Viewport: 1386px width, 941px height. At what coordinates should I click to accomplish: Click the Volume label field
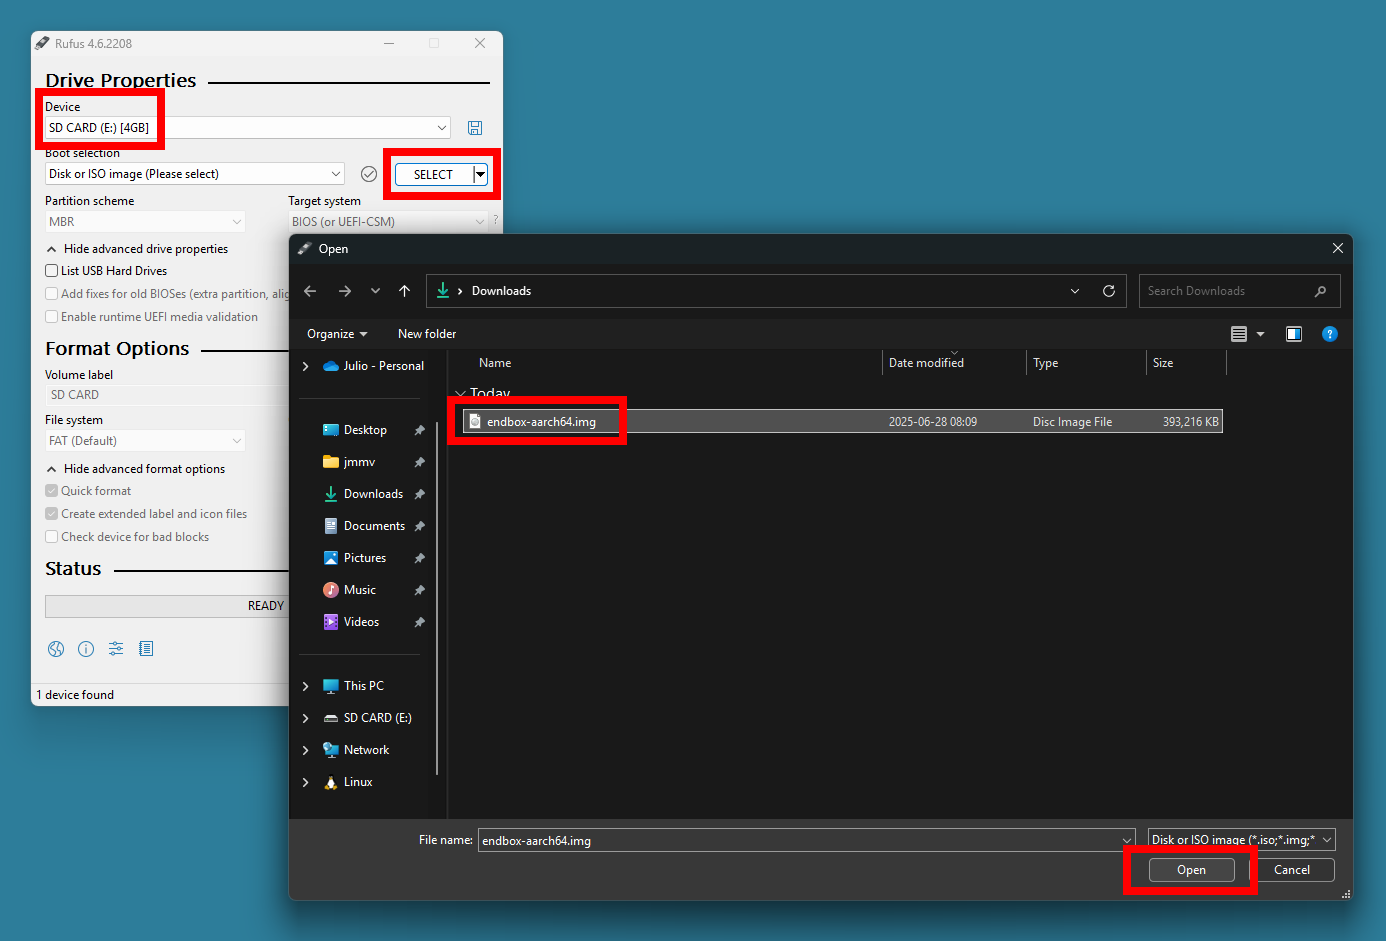[x=167, y=395]
